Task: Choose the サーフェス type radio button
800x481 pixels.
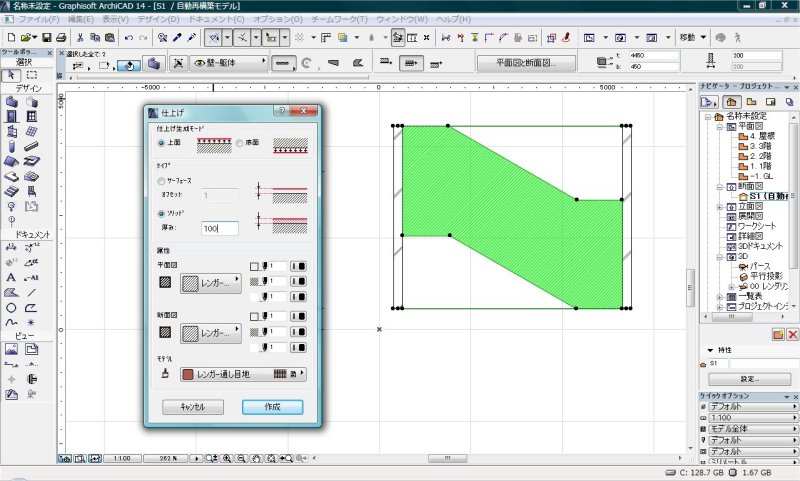Action: click(x=162, y=181)
